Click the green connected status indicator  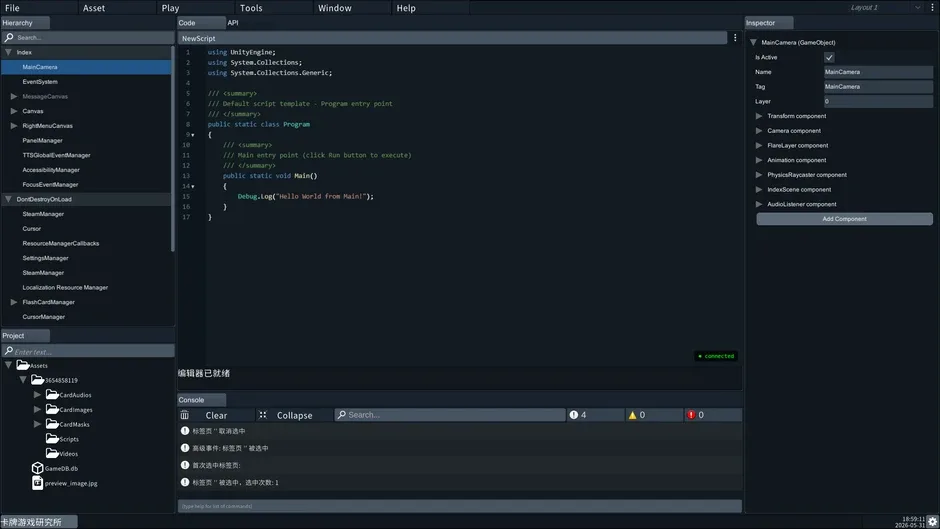point(716,356)
